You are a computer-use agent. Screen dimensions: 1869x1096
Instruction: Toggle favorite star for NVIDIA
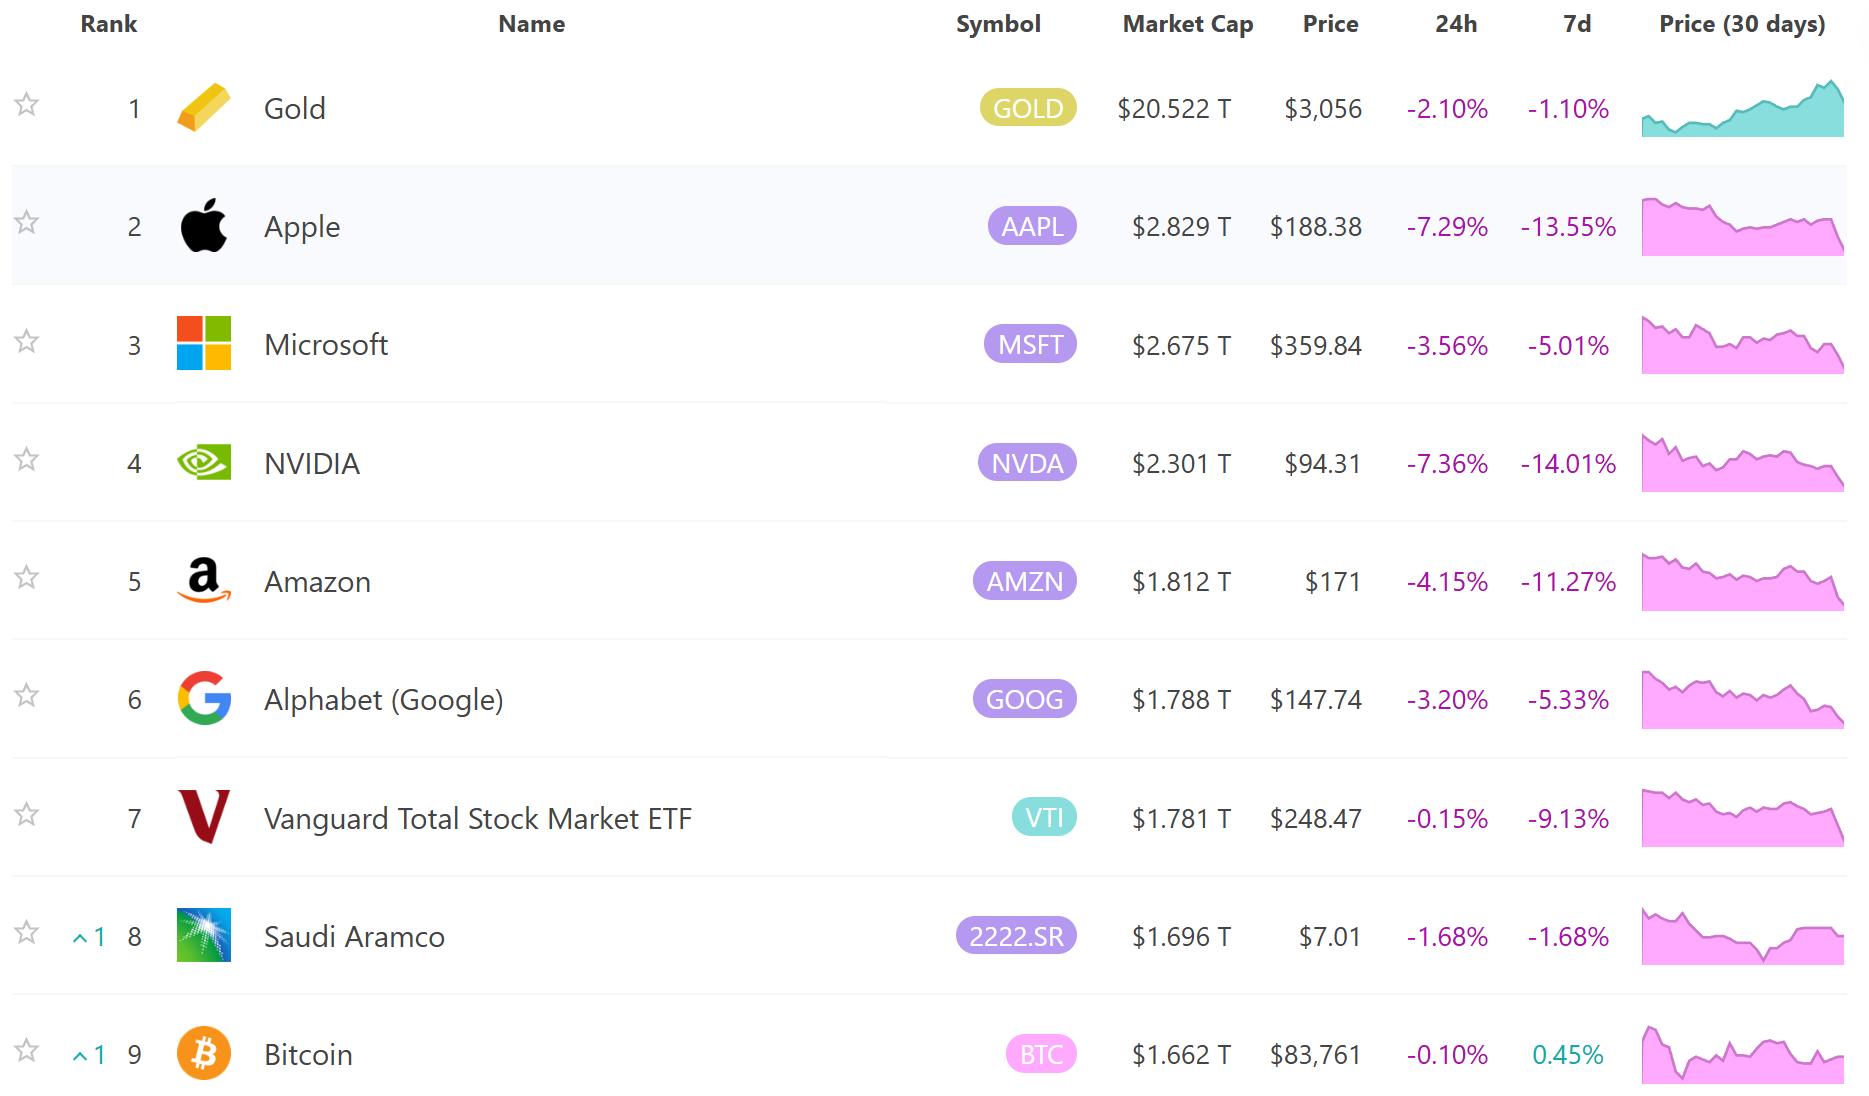click(x=27, y=459)
